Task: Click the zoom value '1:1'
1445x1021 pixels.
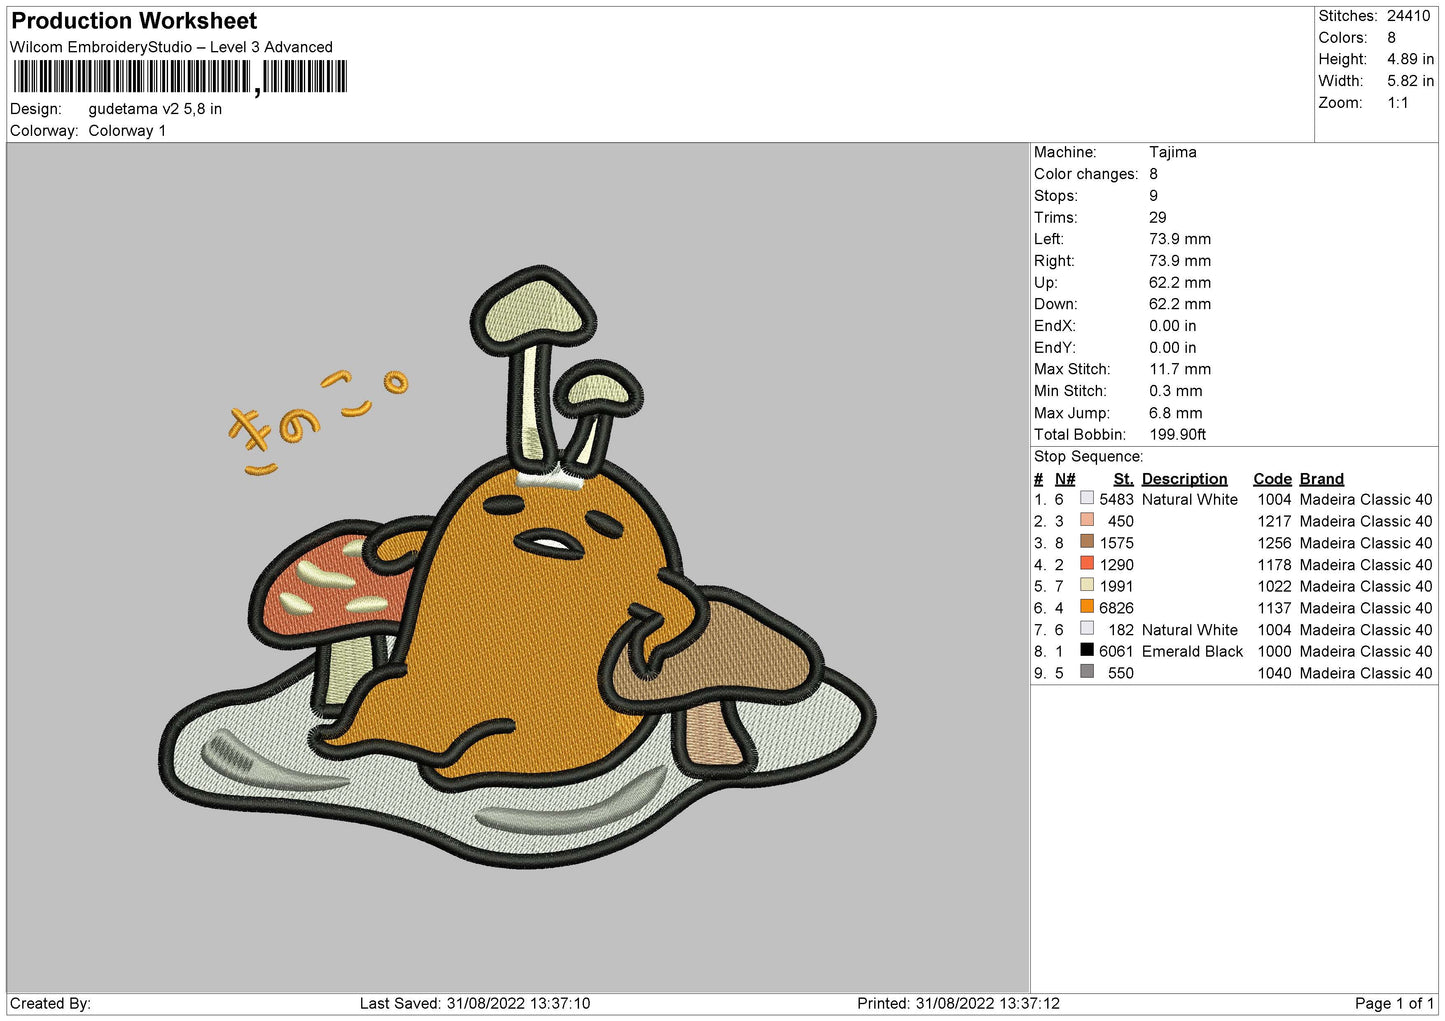Action: (x=1398, y=103)
